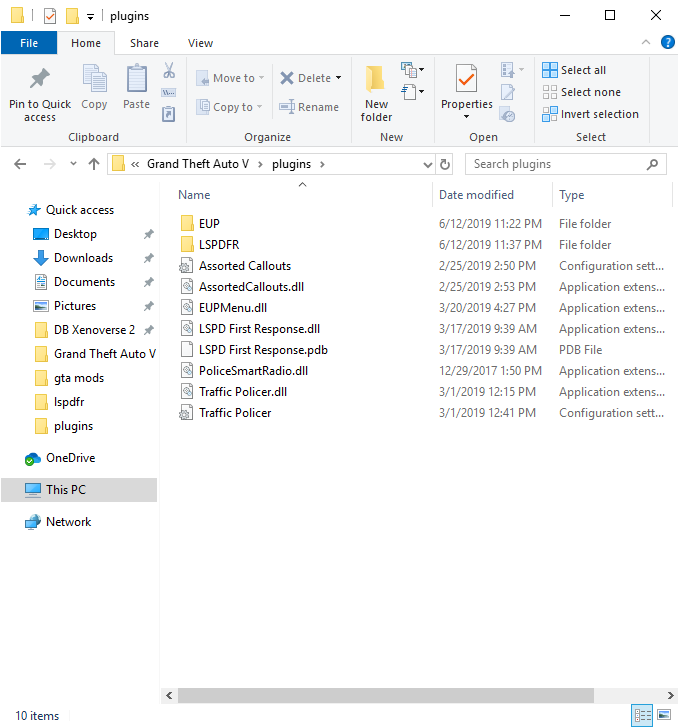Screen dimensions: 678x727
Task: Click the Rename button
Action: (309, 107)
